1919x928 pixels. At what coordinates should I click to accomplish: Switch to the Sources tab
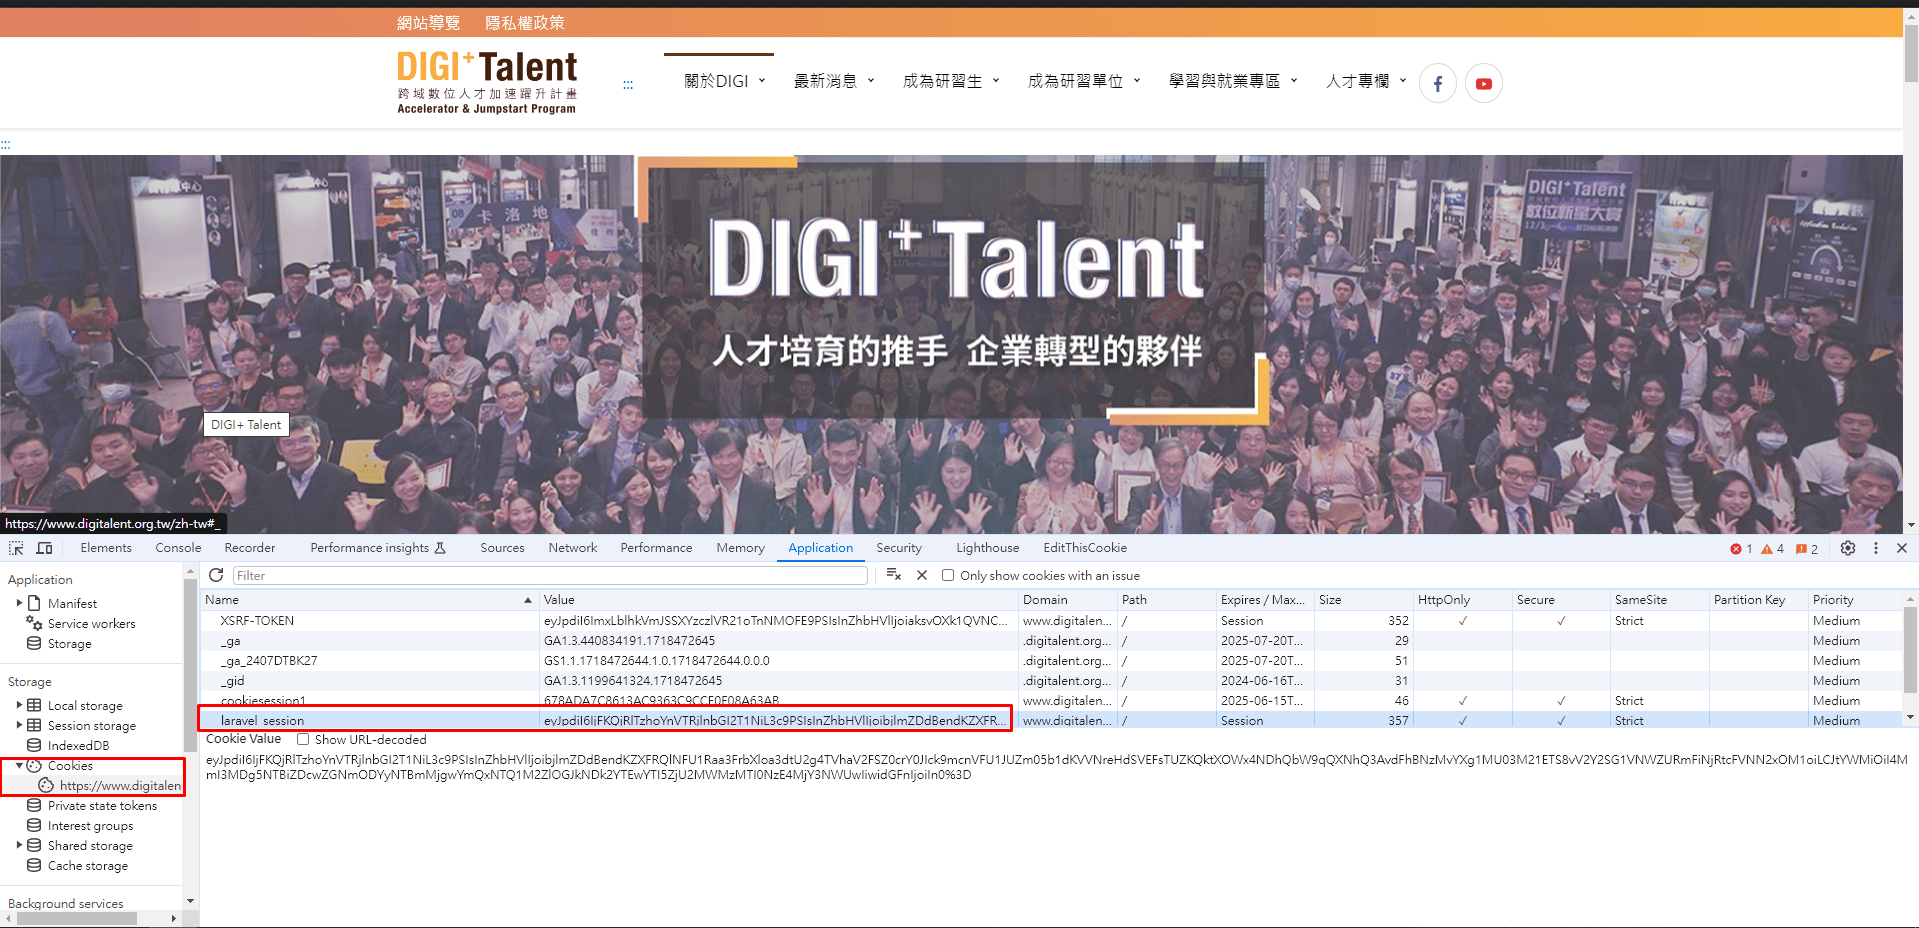pos(502,548)
